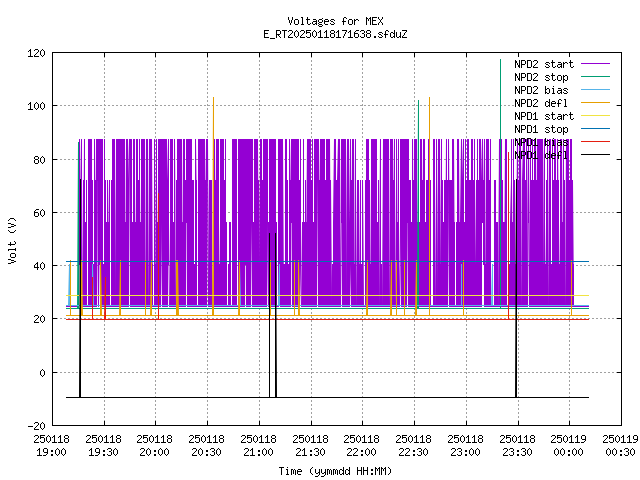Click the y-axis tick value 20
Screen dimensions: 640x480
[x=39, y=319]
